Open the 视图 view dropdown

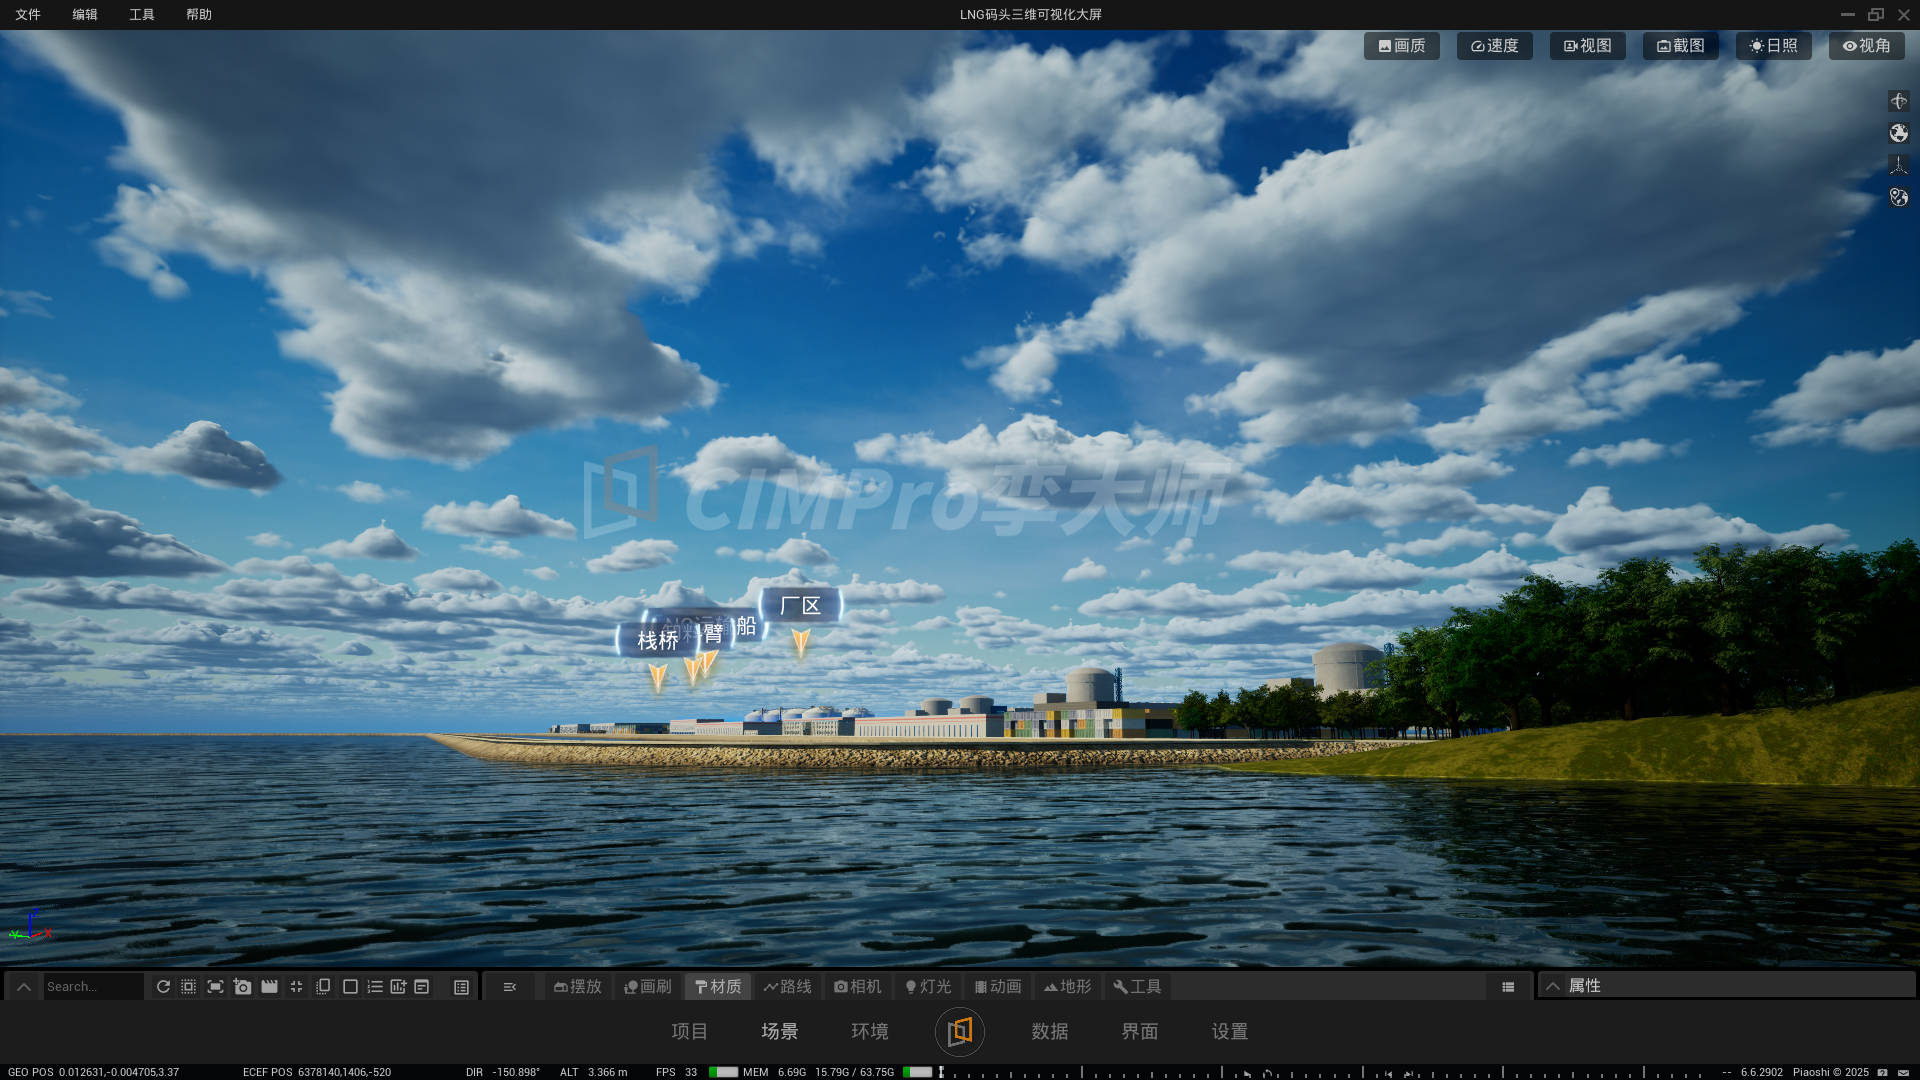click(1588, 46)
